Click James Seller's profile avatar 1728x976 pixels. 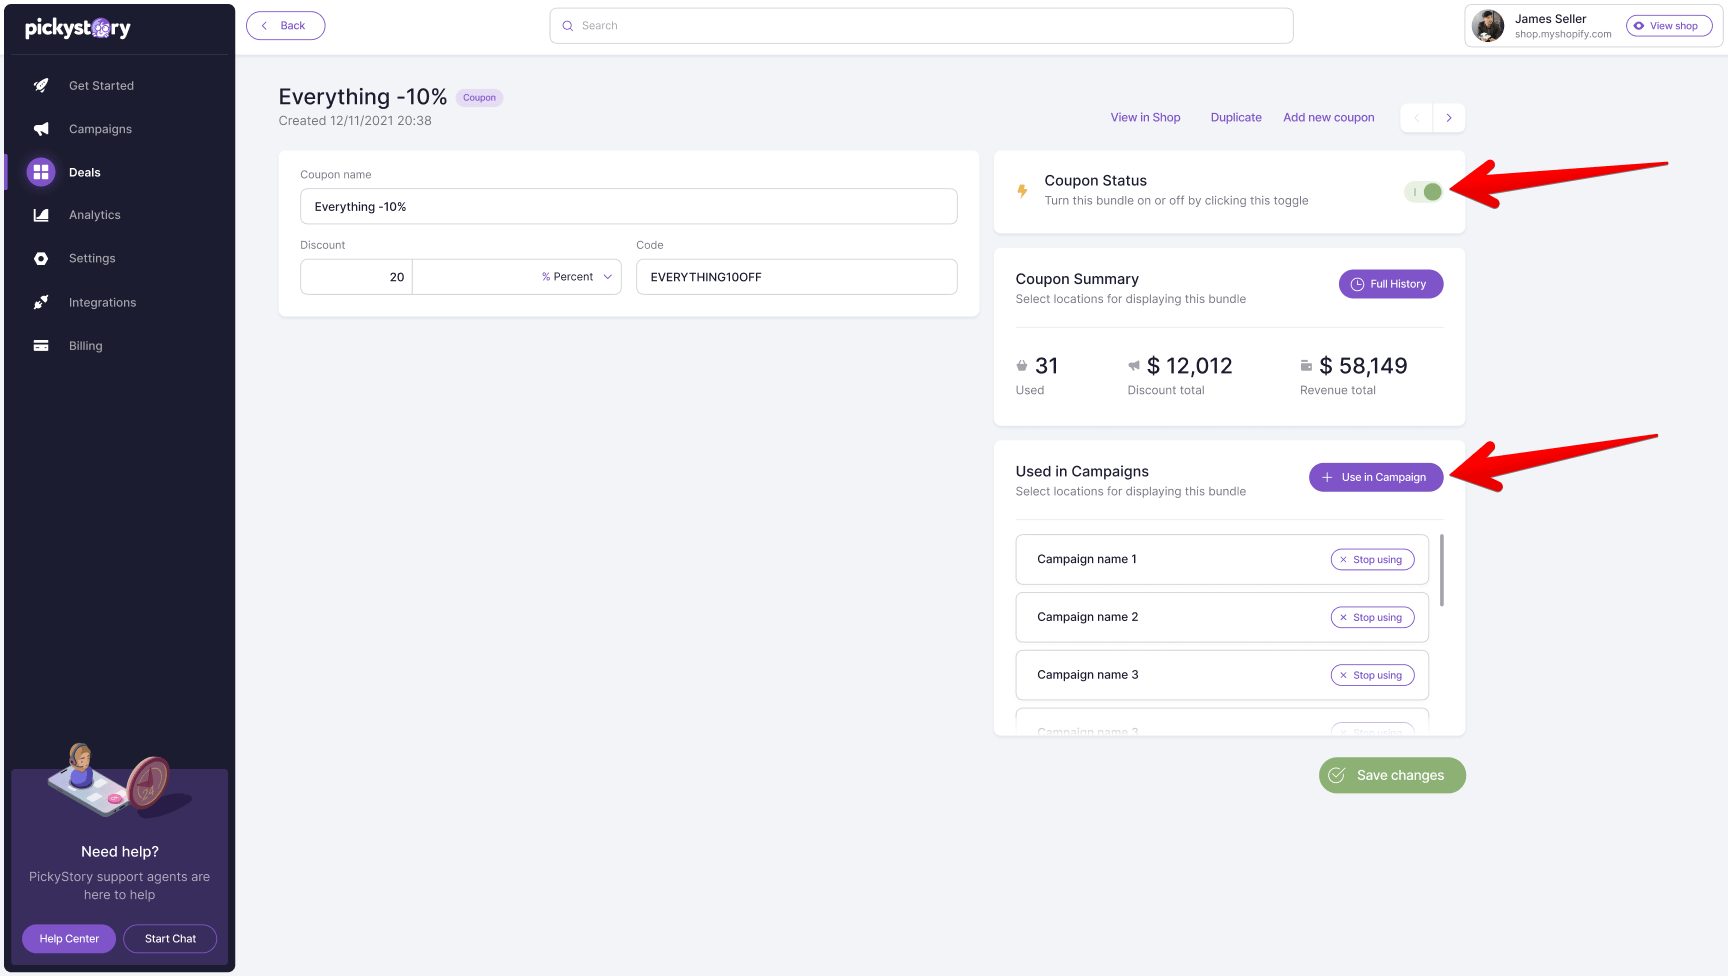[x=1488, y=25]
